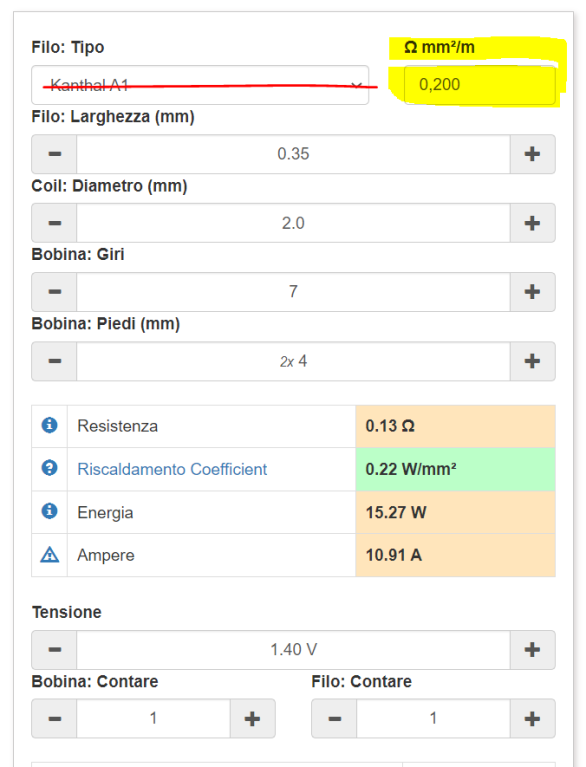
Task: Click info icon beside Energia
Action: (x=49, y=511)
